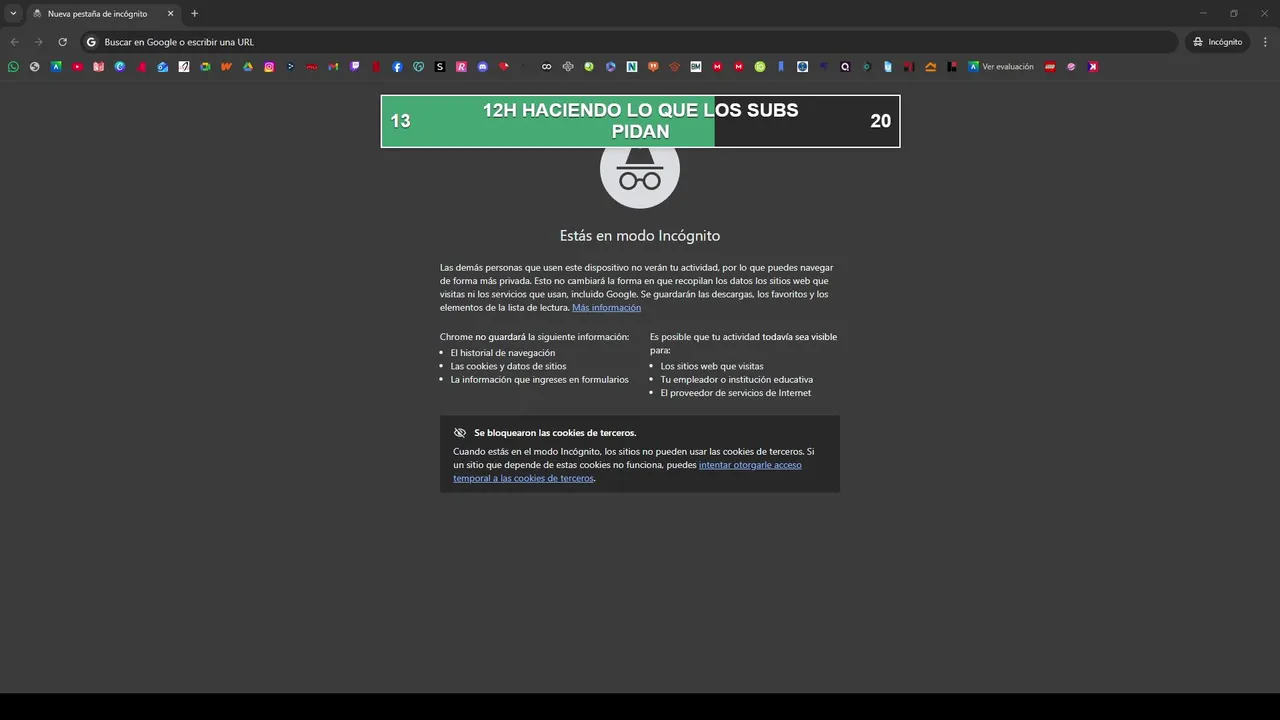The height and width of the screenshot is (720, 1280).
Task: Close the Nueva pestaña de incógnito tab
Action: [170, 14]
